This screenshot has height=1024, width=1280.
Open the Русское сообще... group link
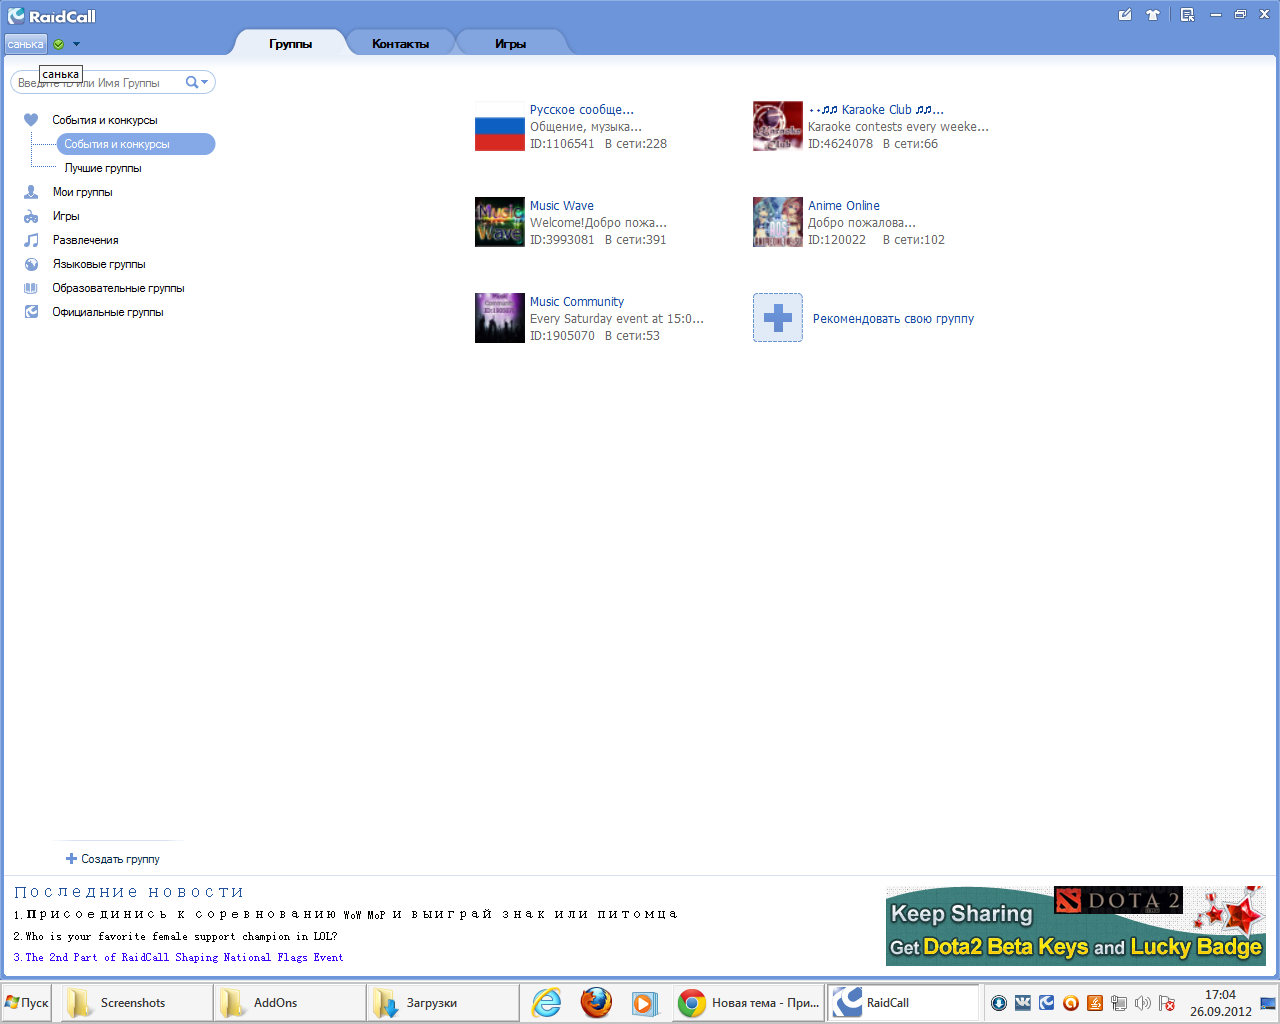click(581, 110)
